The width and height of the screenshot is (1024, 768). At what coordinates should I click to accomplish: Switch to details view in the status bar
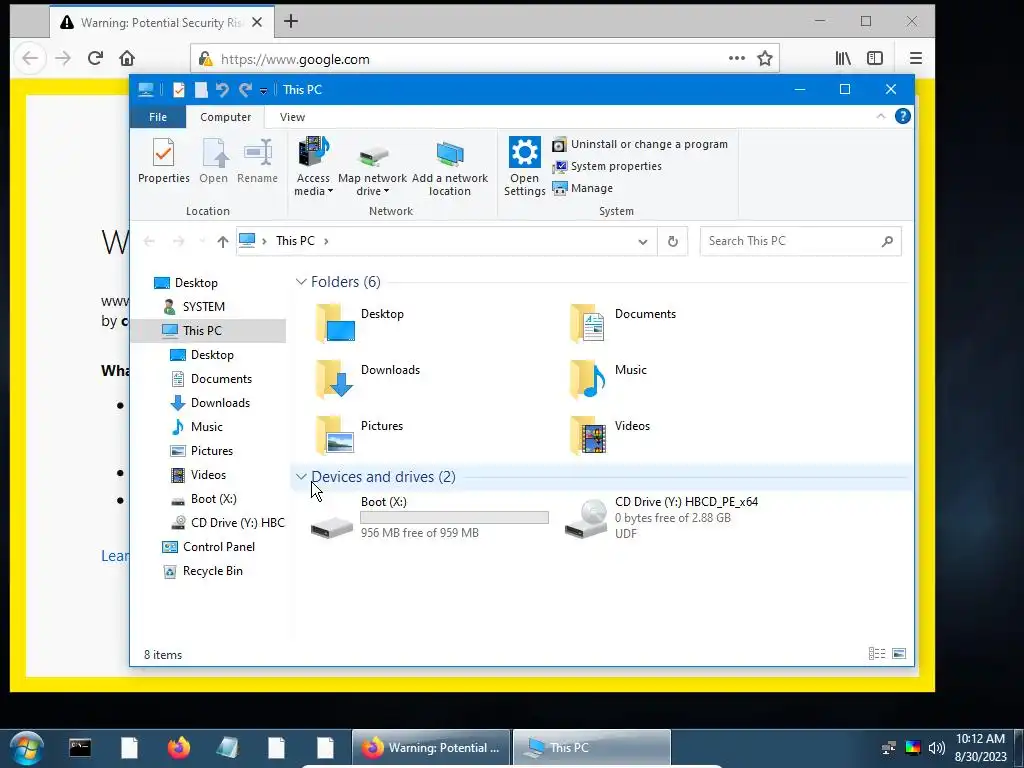[877, 654]
